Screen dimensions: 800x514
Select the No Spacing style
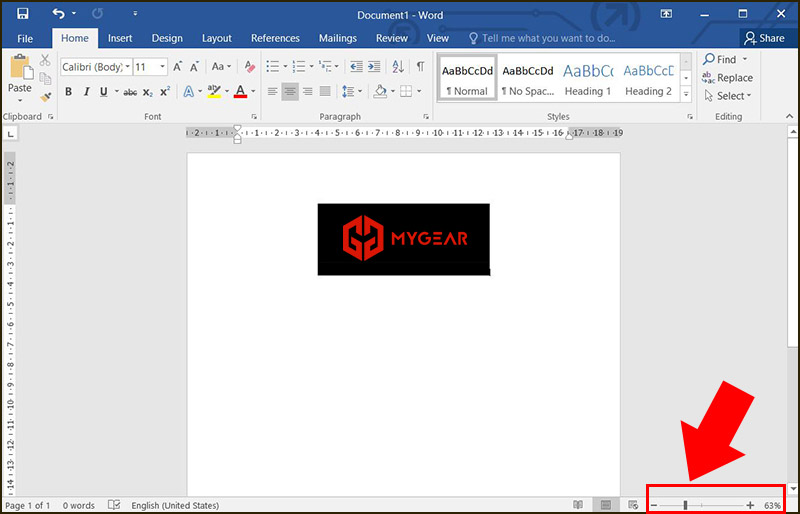point(528,78)
